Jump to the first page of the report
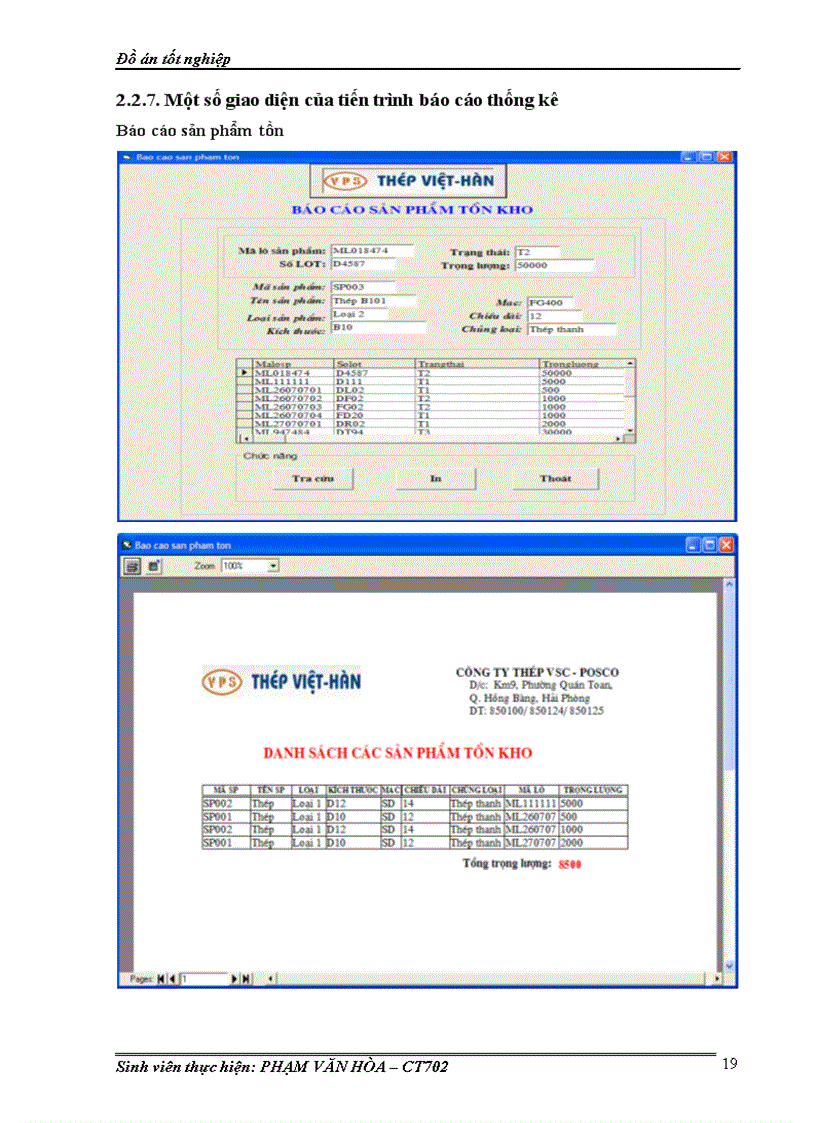The height and width of the screenshot is (1123, 816). (160, 977)
